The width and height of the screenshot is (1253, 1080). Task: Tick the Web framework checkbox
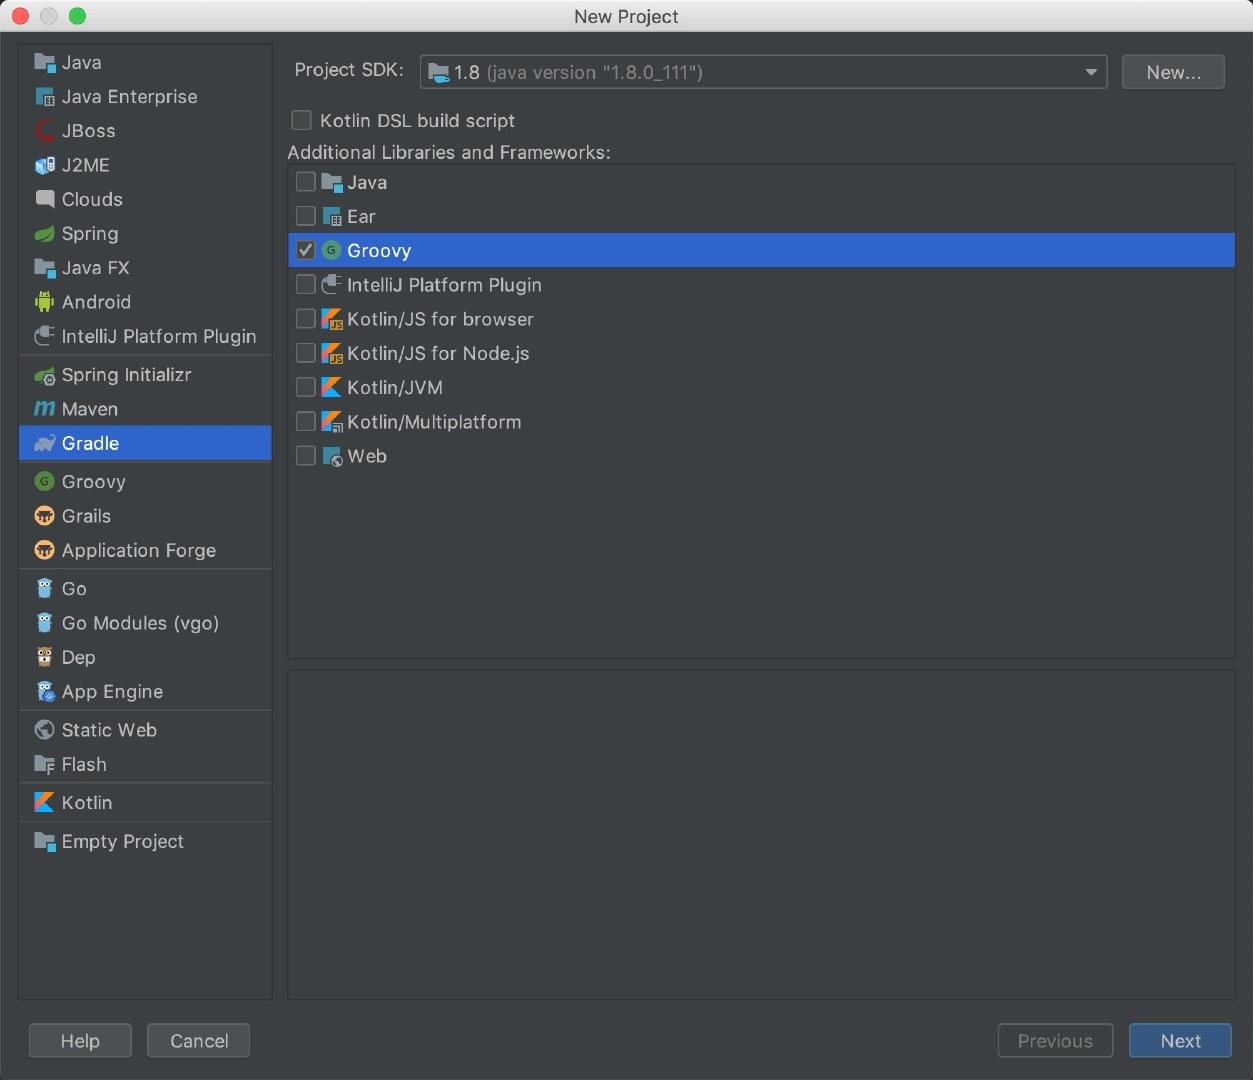point(306,456)
